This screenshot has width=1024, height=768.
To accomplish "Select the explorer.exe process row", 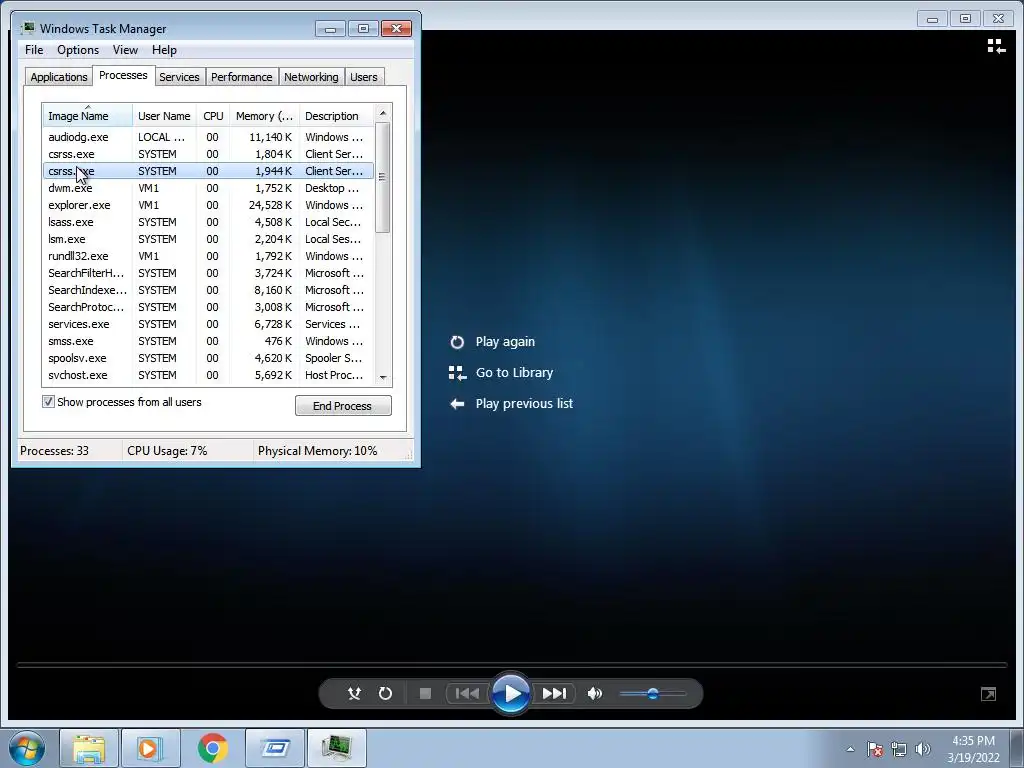I will pyautogui.click(x=208, y=205).
